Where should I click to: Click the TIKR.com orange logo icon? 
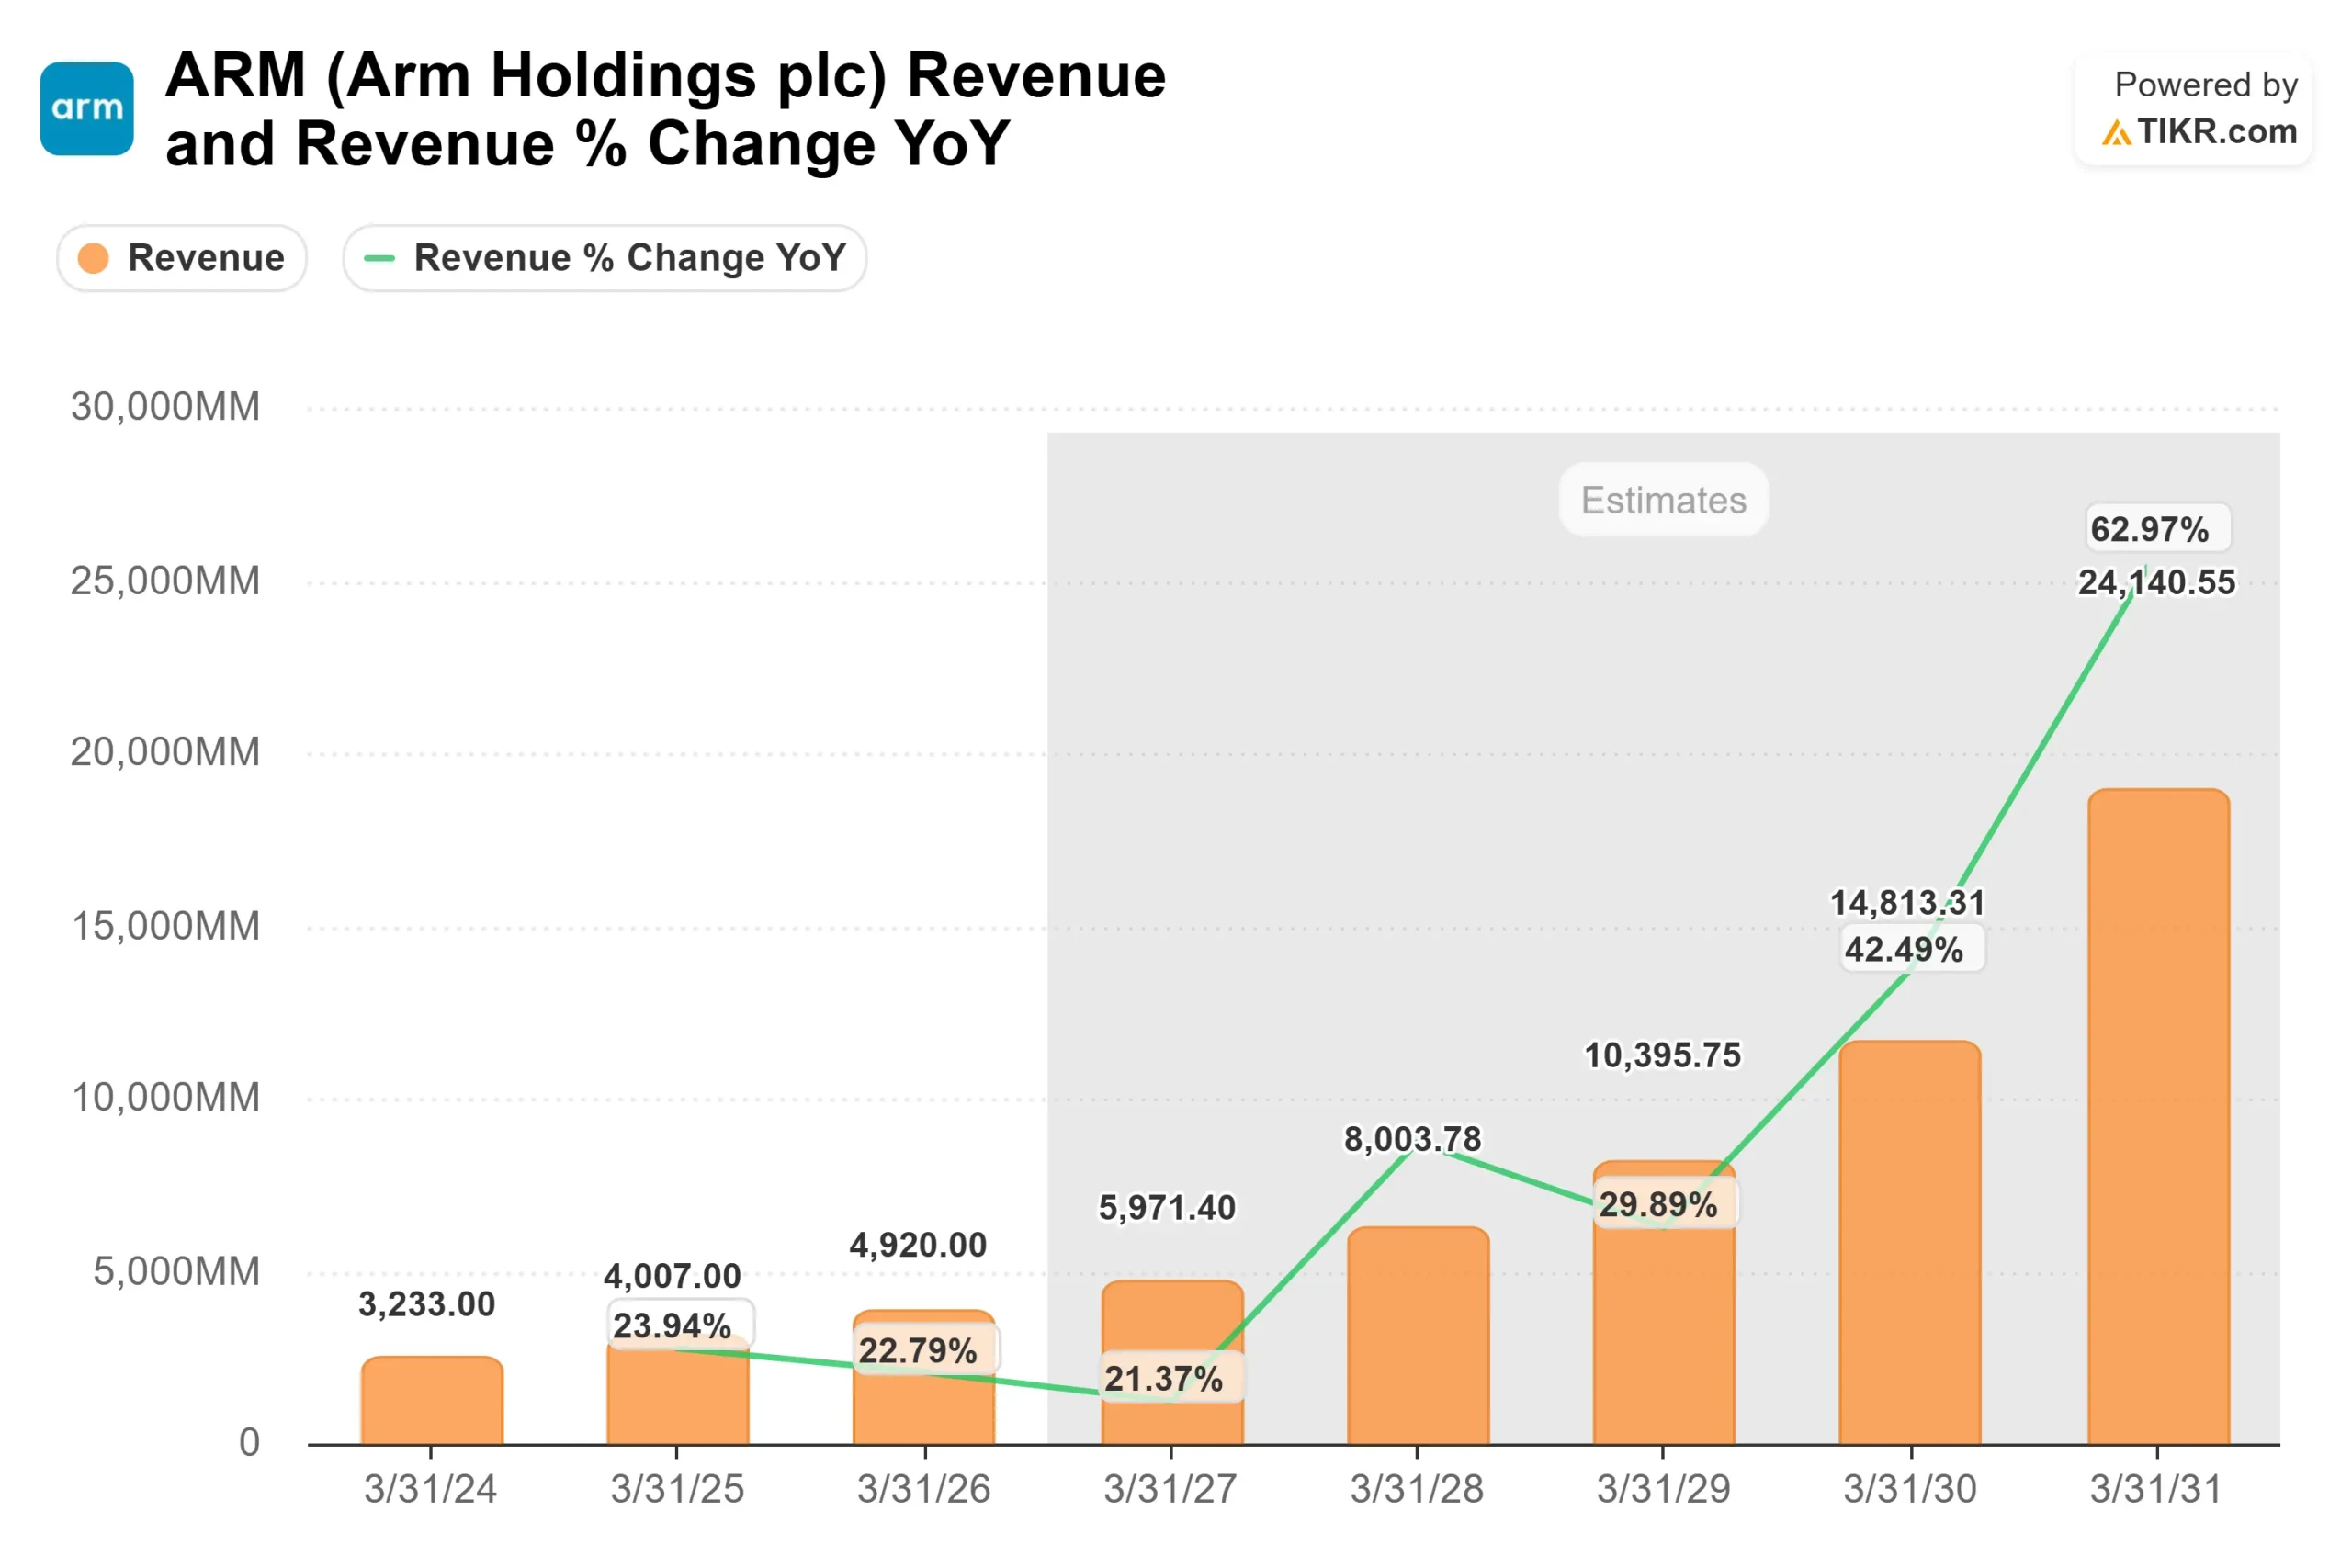2116,133
